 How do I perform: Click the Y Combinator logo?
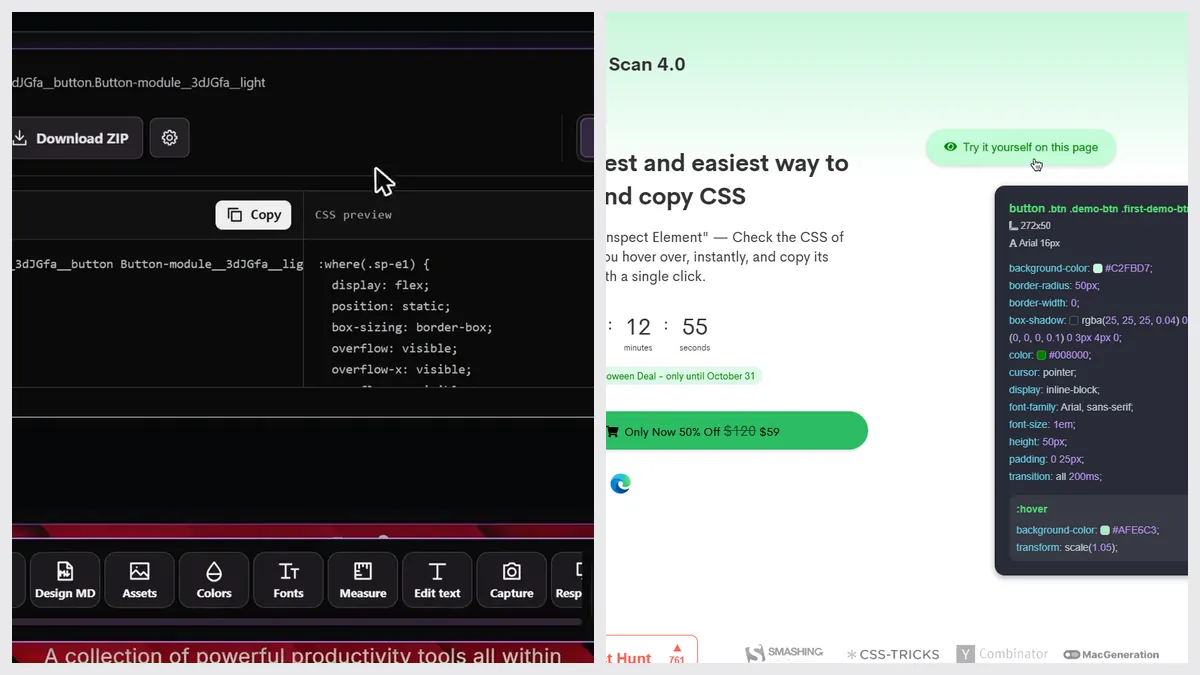click(x=1002, y=654)
